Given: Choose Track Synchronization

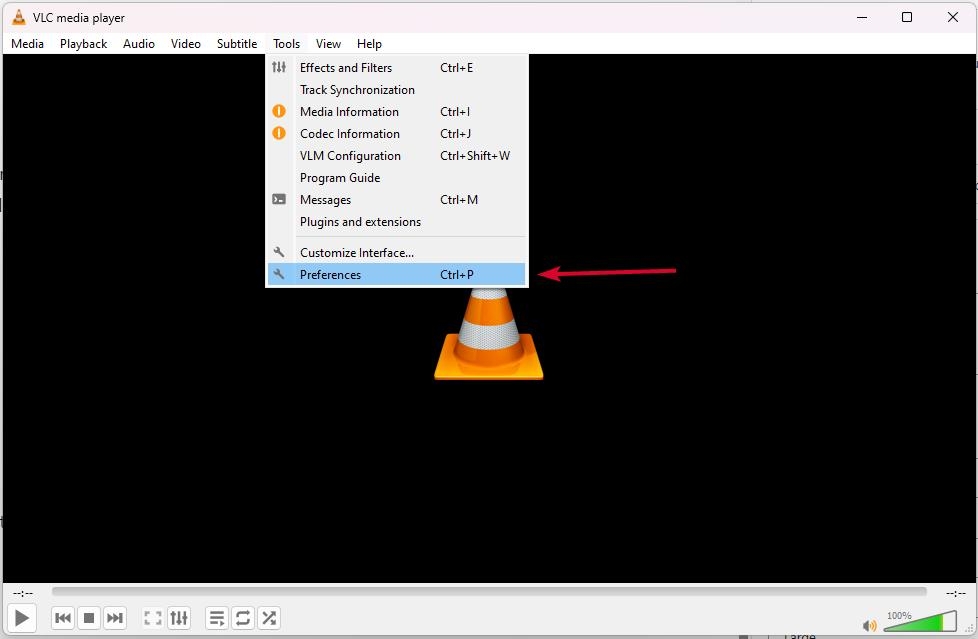Looking at the screenshot, I should coord(397,90).
